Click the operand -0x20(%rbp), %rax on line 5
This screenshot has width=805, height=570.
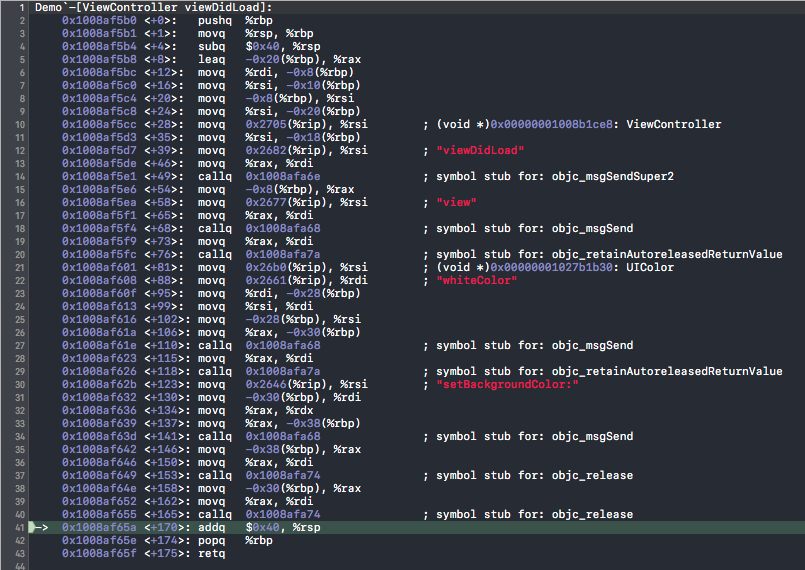point(303,60)
